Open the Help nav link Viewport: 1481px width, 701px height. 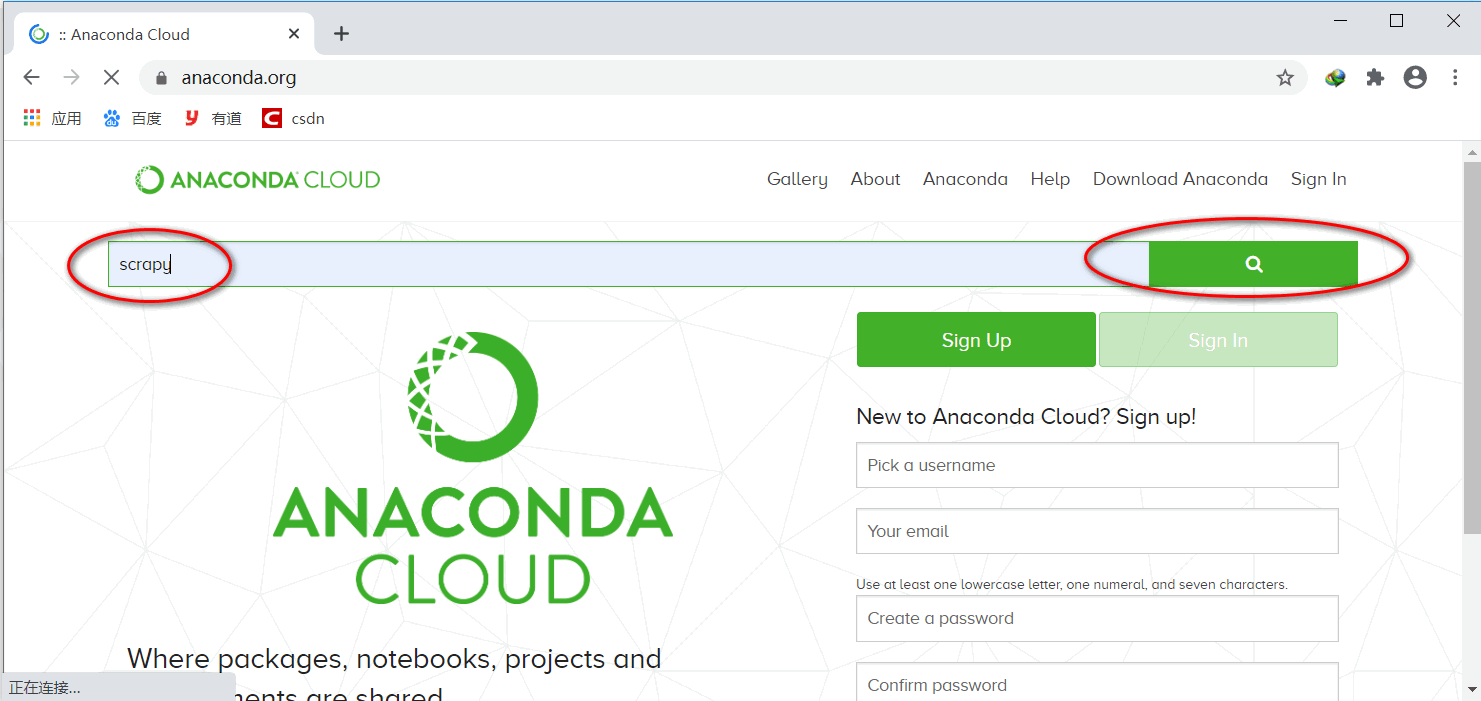1050,179
